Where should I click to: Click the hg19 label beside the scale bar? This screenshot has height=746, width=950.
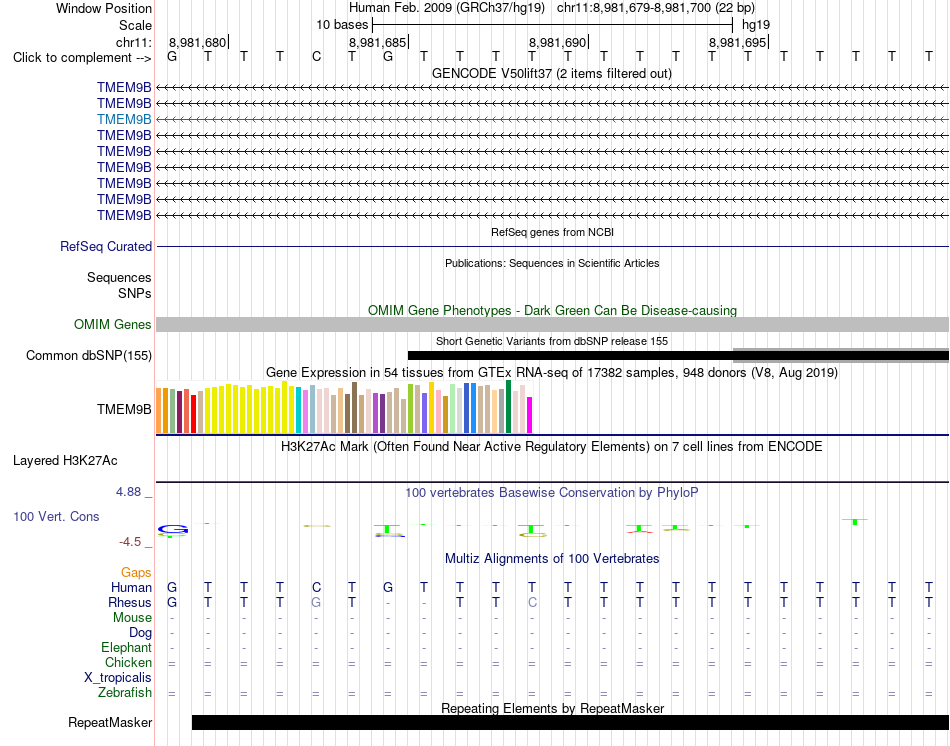click(756, 25)
